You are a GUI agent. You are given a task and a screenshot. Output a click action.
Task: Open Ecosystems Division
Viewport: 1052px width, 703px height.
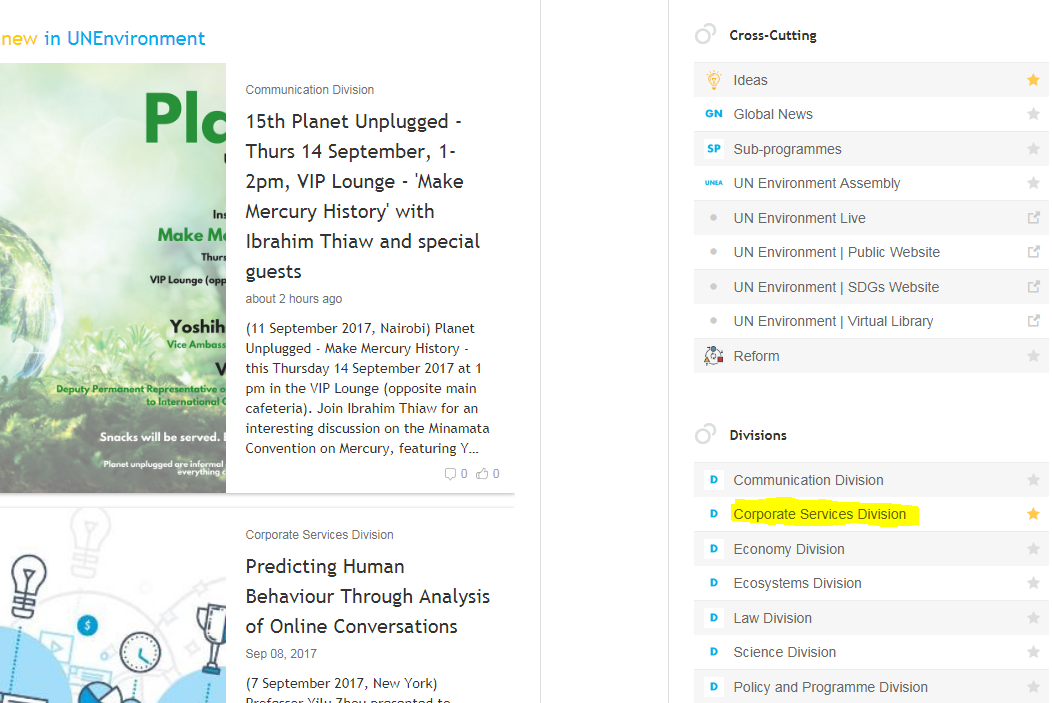point(797,584)
